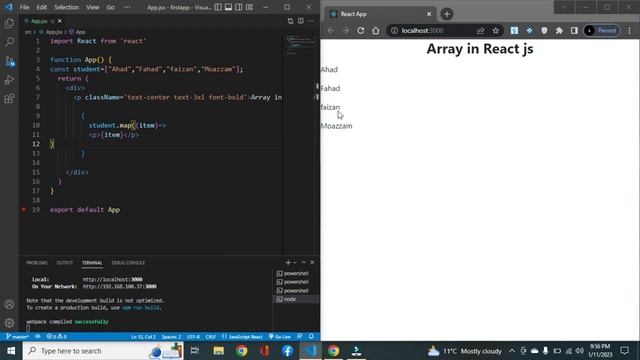Go to Chrome home page

point(376,31)
